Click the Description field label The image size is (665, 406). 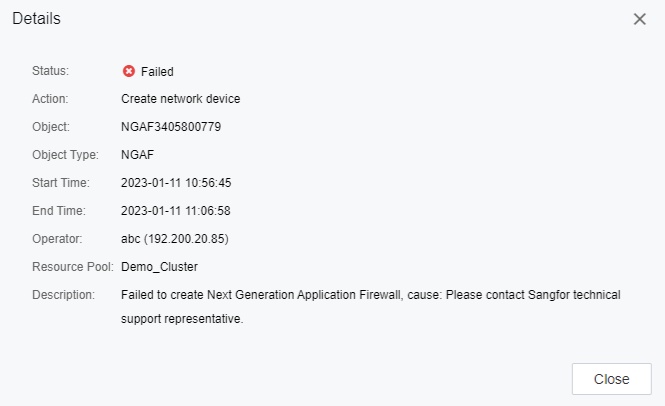coord(64,295)
